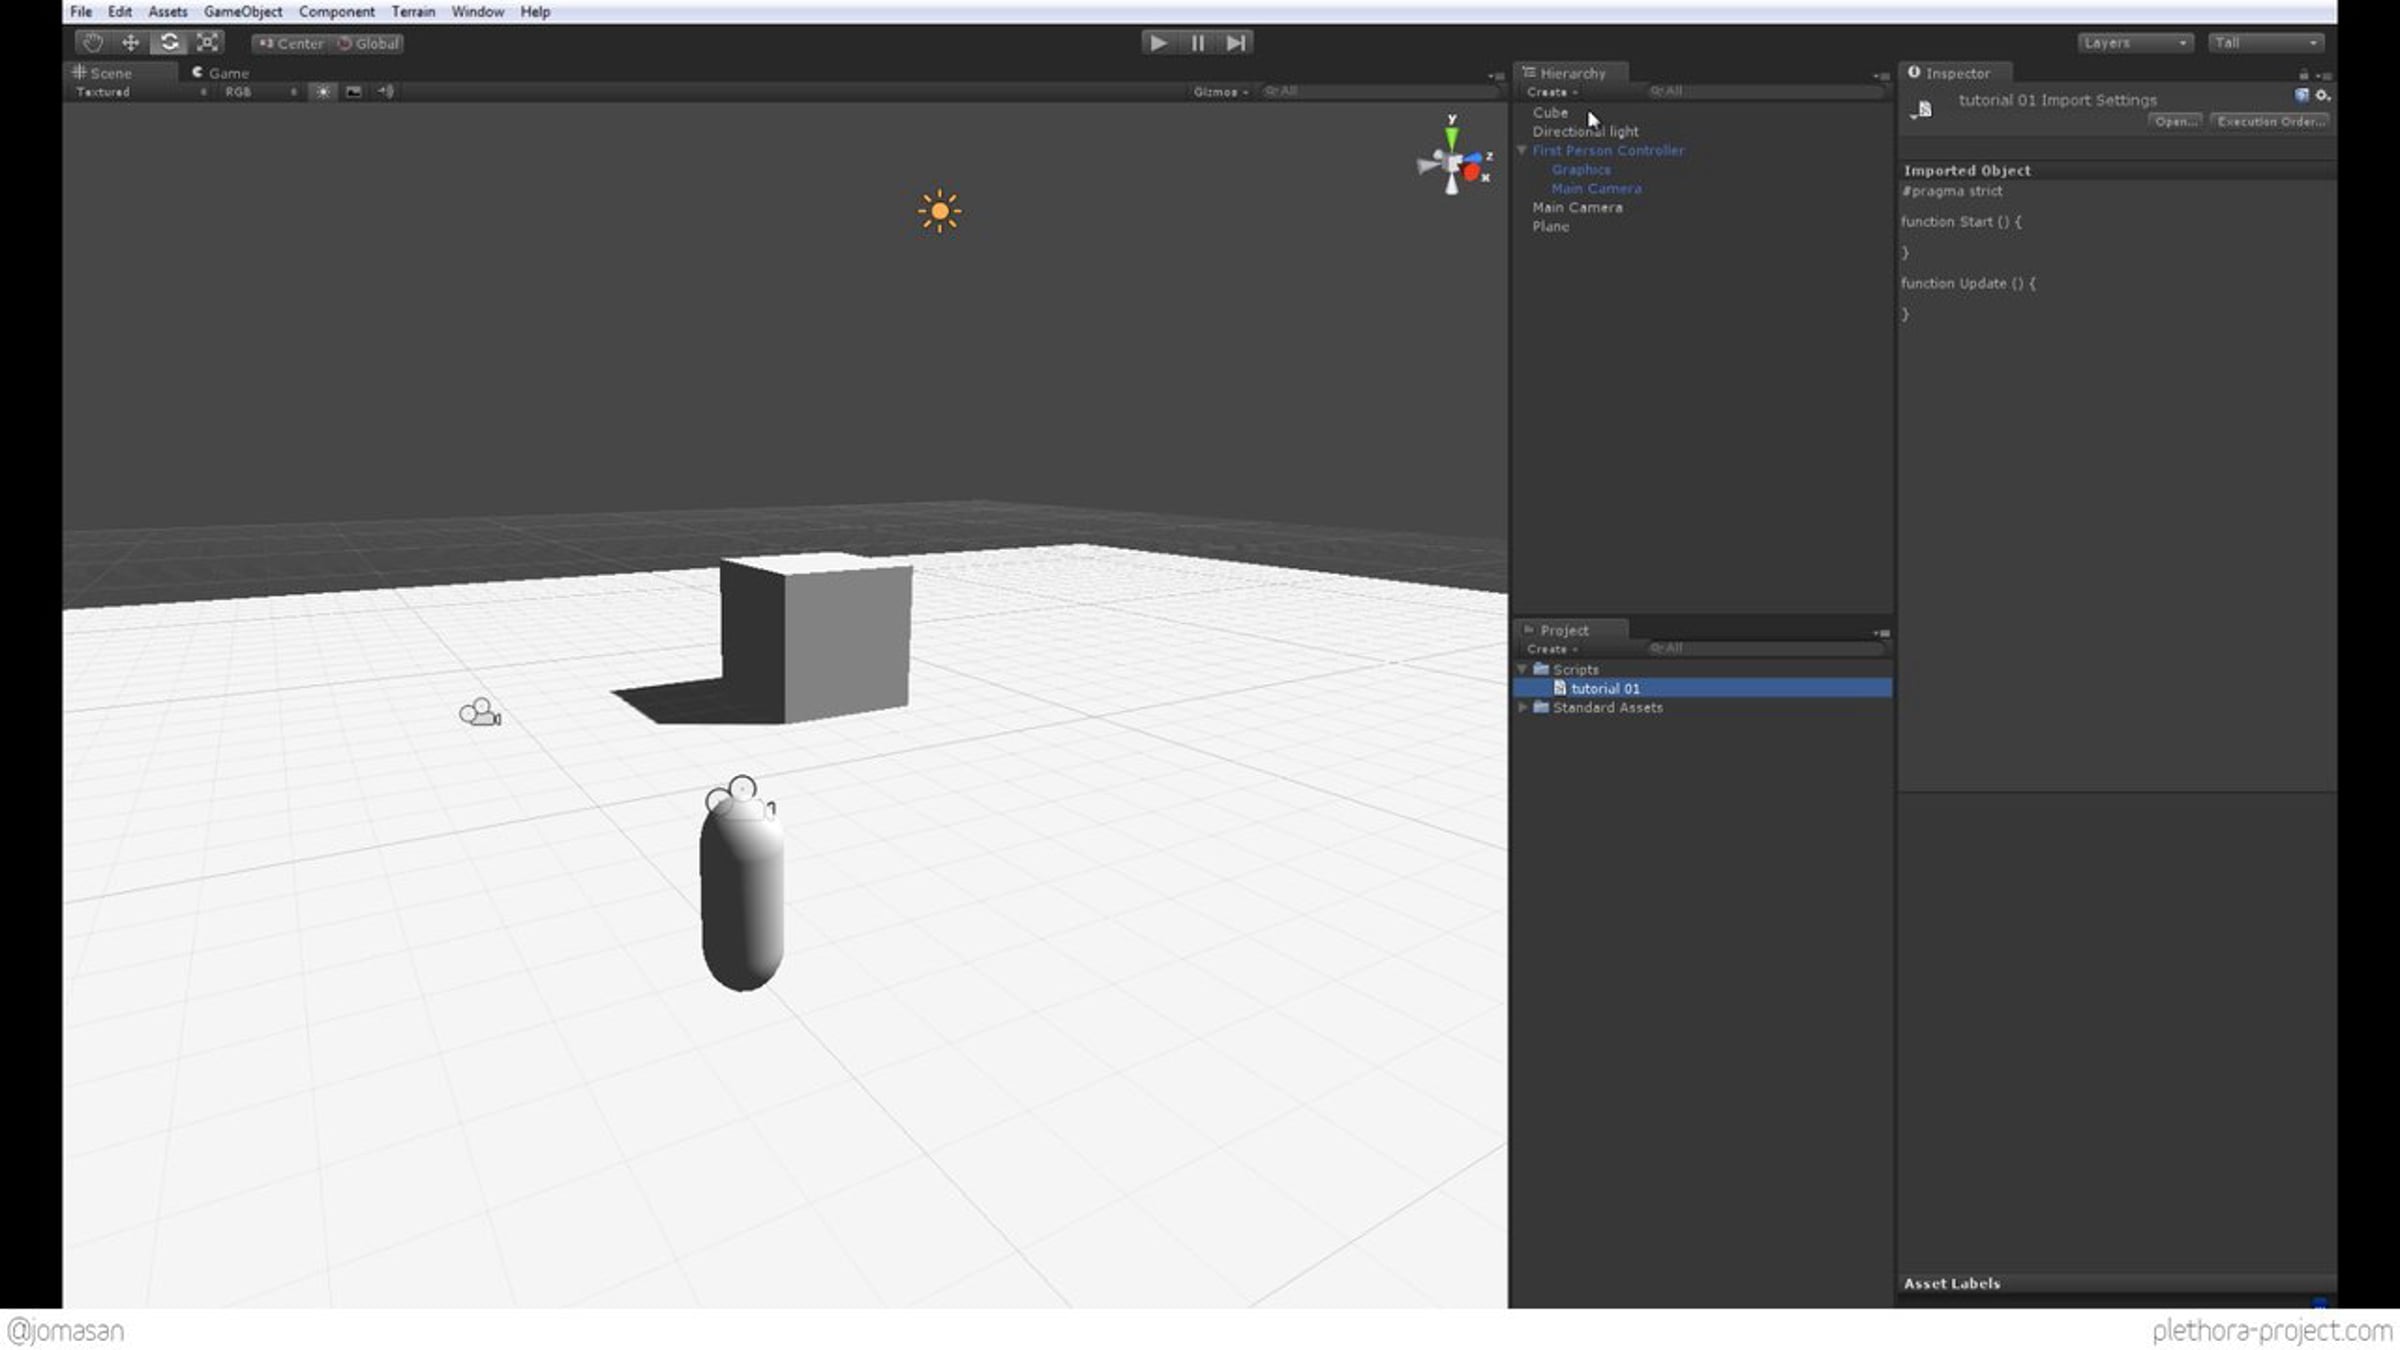The height and width of the screenshot is (1350, 2400).
Task: Toggle pivot mode with the Center button
Action: pos(291,43)
